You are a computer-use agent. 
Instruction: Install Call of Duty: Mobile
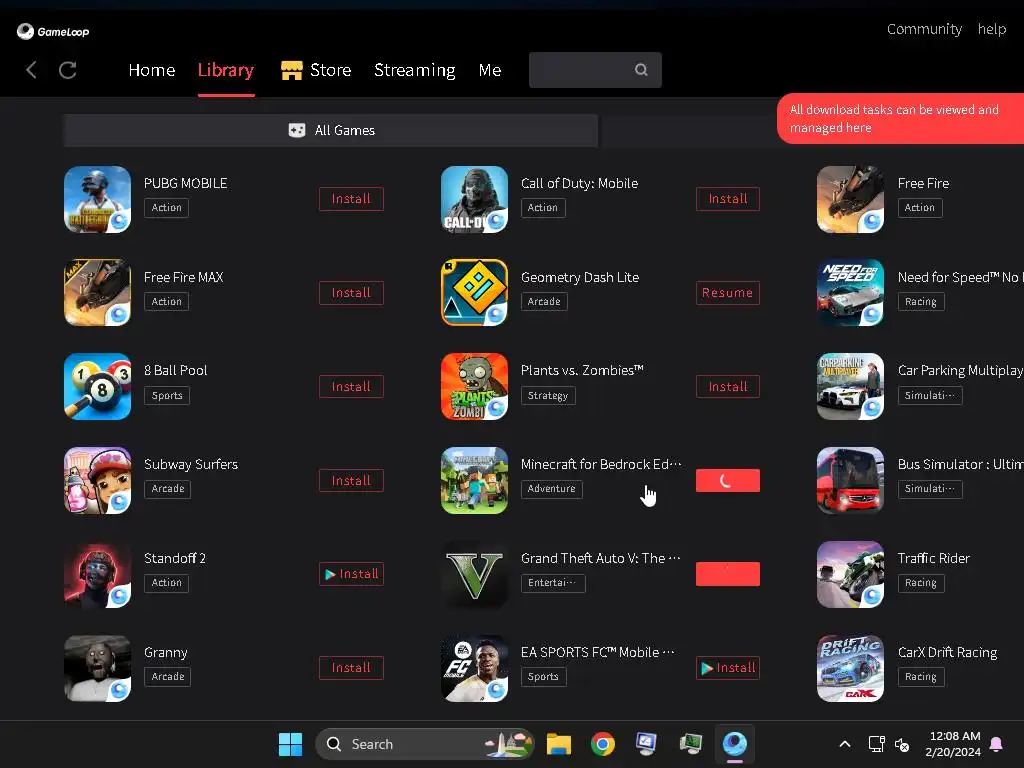click(x=728, y=199)
